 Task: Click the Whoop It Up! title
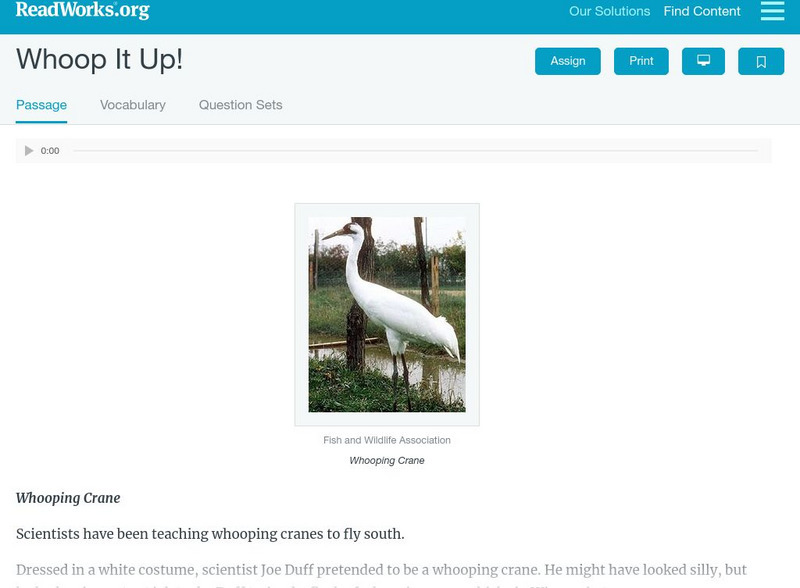[x=99, y=59]
